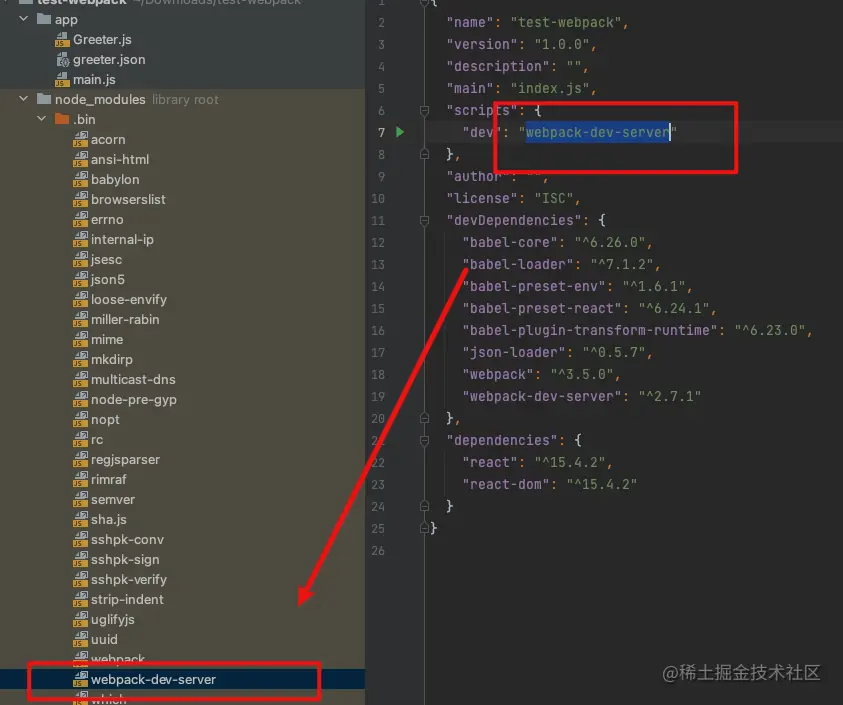The image size is (843, 705).
Task: Click the regjsparser file icon
Action: [80, 460]
